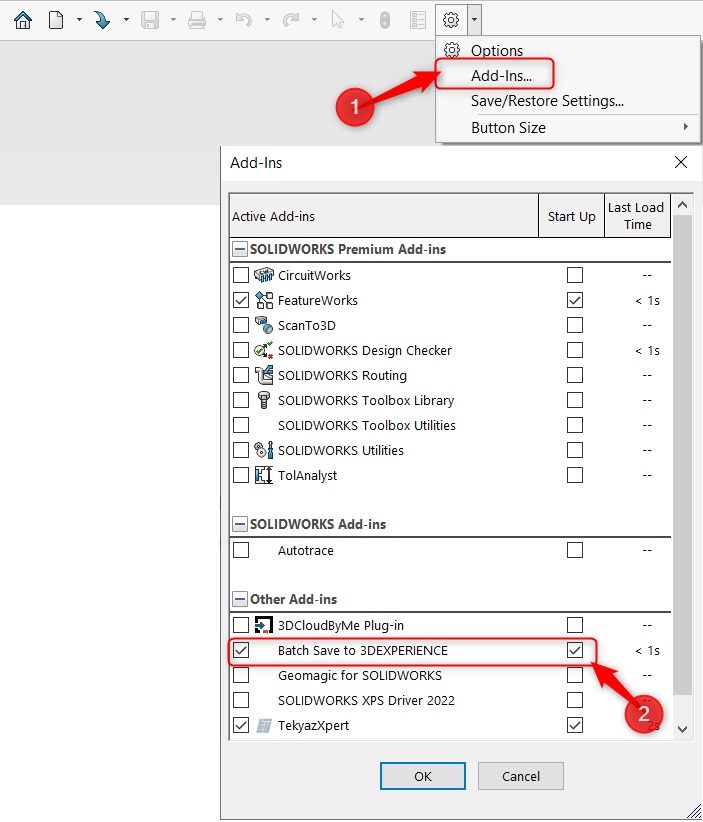
Task: Open dropdown arrow beside Options gear
Action: tap(474, 20)
